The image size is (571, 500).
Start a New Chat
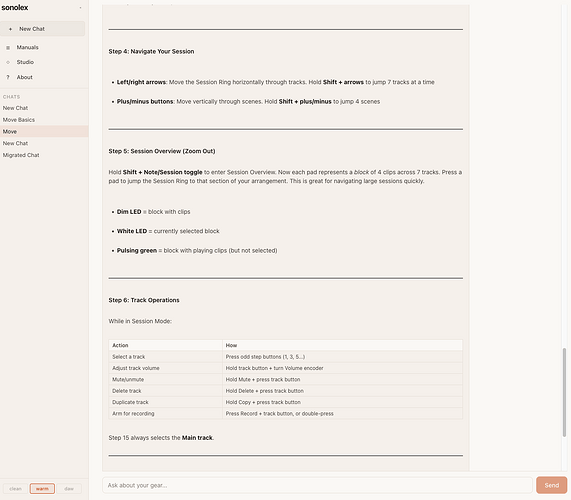click(x=43, y=29)
